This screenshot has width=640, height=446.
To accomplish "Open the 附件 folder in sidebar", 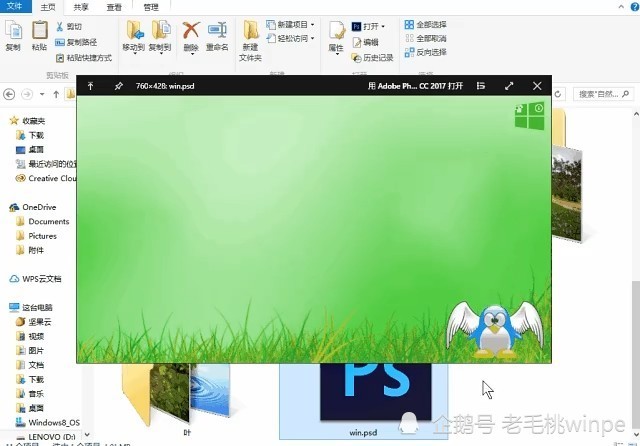I will tap(30, 250).
